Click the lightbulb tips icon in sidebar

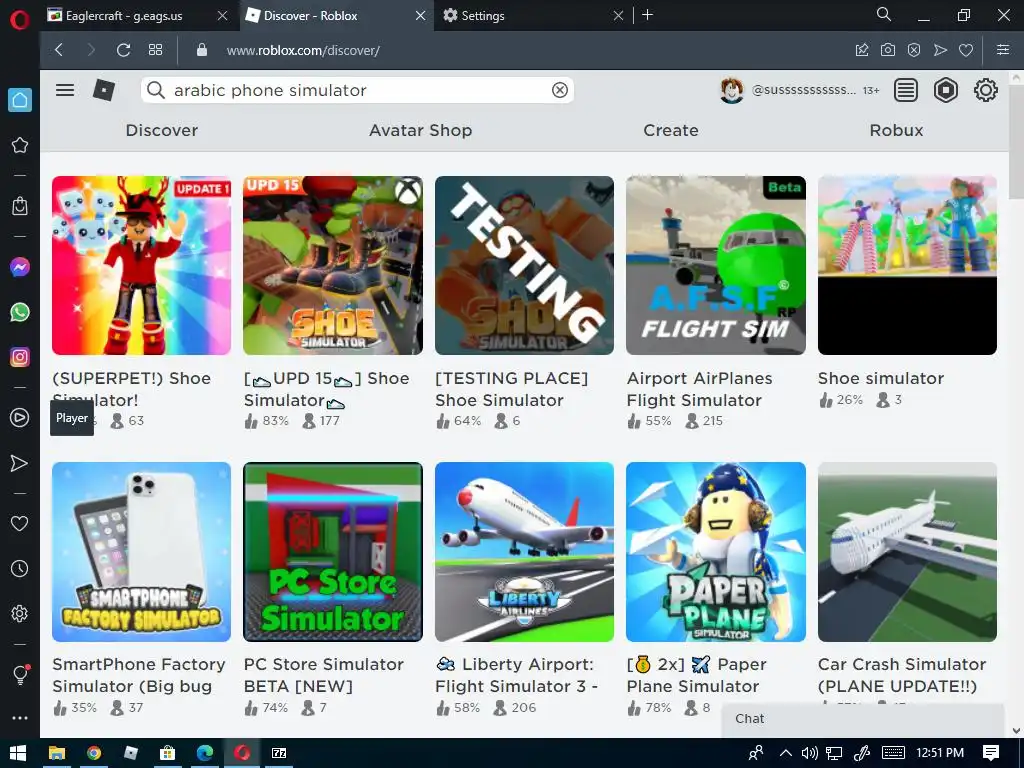click(x=20, y=675)
